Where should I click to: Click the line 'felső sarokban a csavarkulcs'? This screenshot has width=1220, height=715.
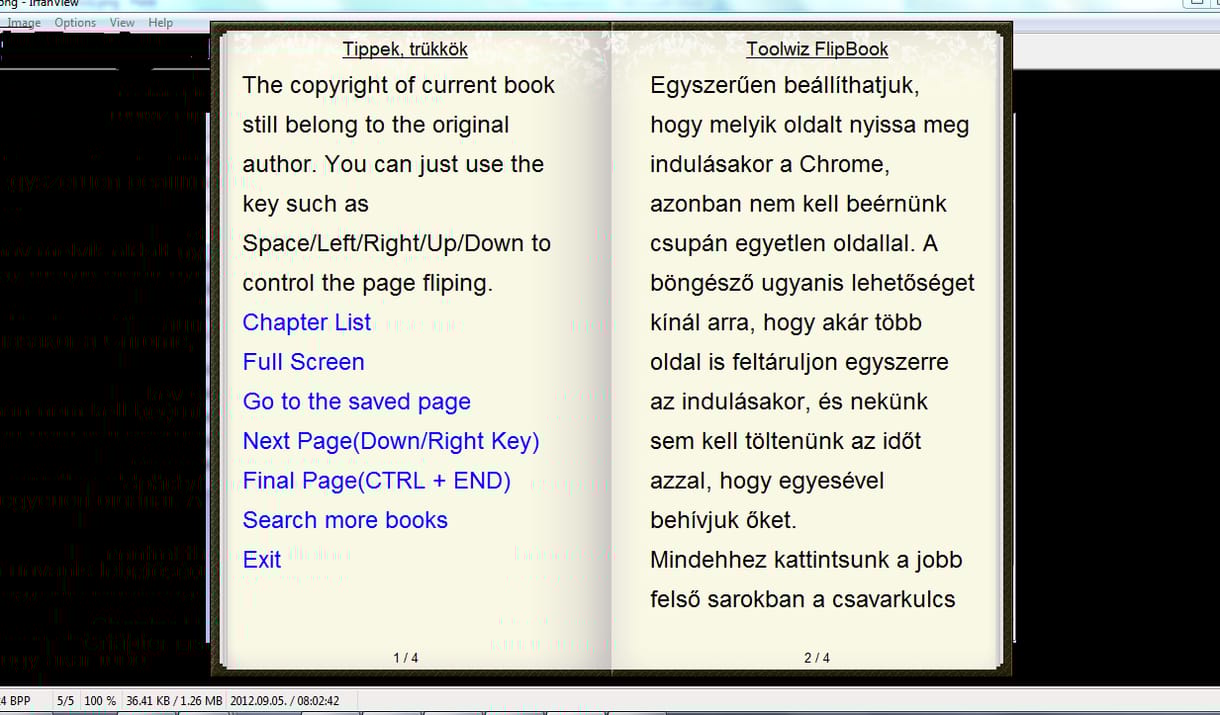pos(803,600)
